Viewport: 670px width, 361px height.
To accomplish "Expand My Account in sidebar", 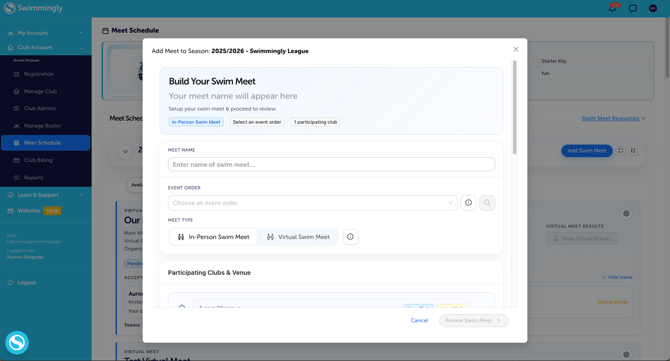I will (45, 33).
